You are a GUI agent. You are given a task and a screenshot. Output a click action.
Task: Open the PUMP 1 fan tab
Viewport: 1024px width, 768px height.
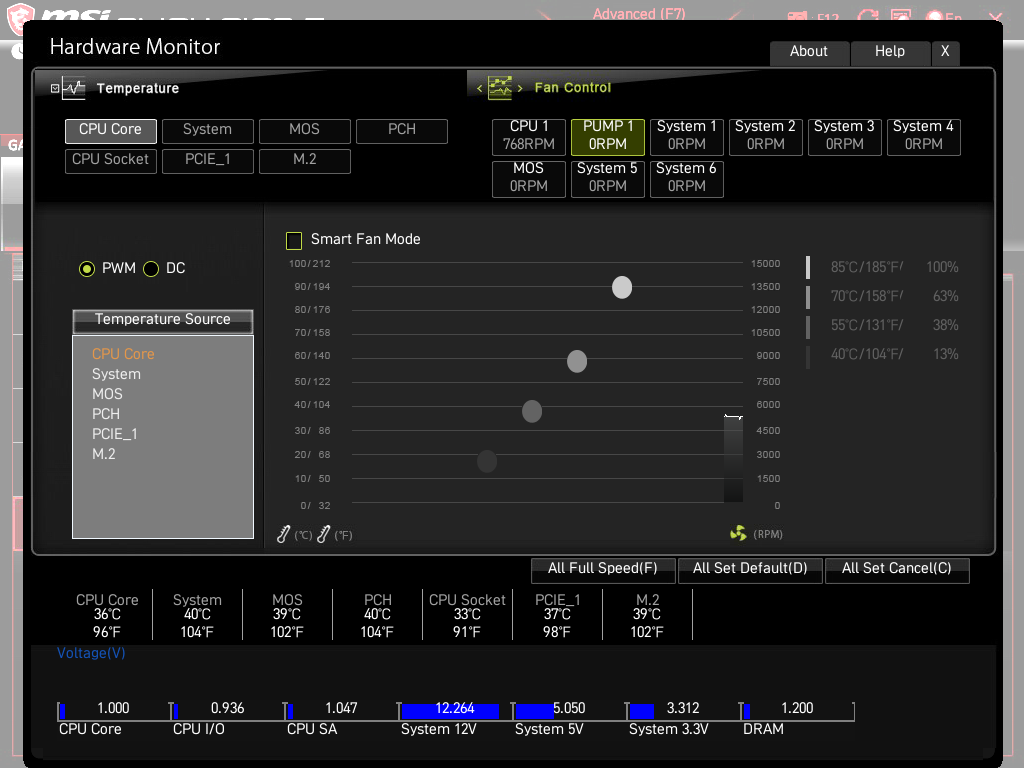[608, 136]
